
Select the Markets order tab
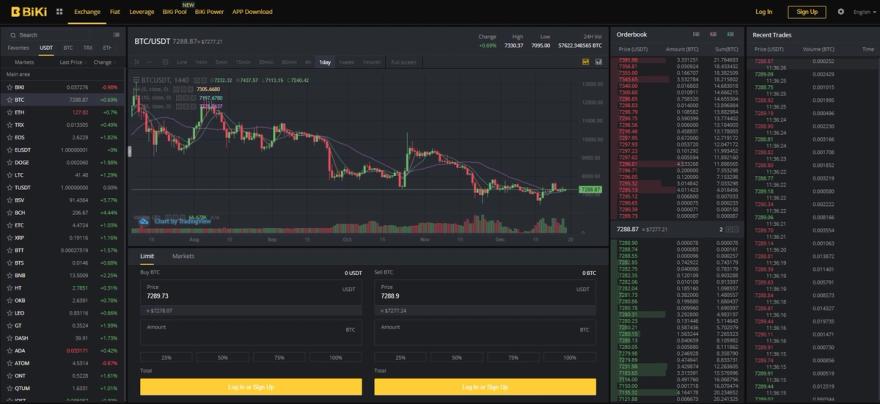(183, 256)
